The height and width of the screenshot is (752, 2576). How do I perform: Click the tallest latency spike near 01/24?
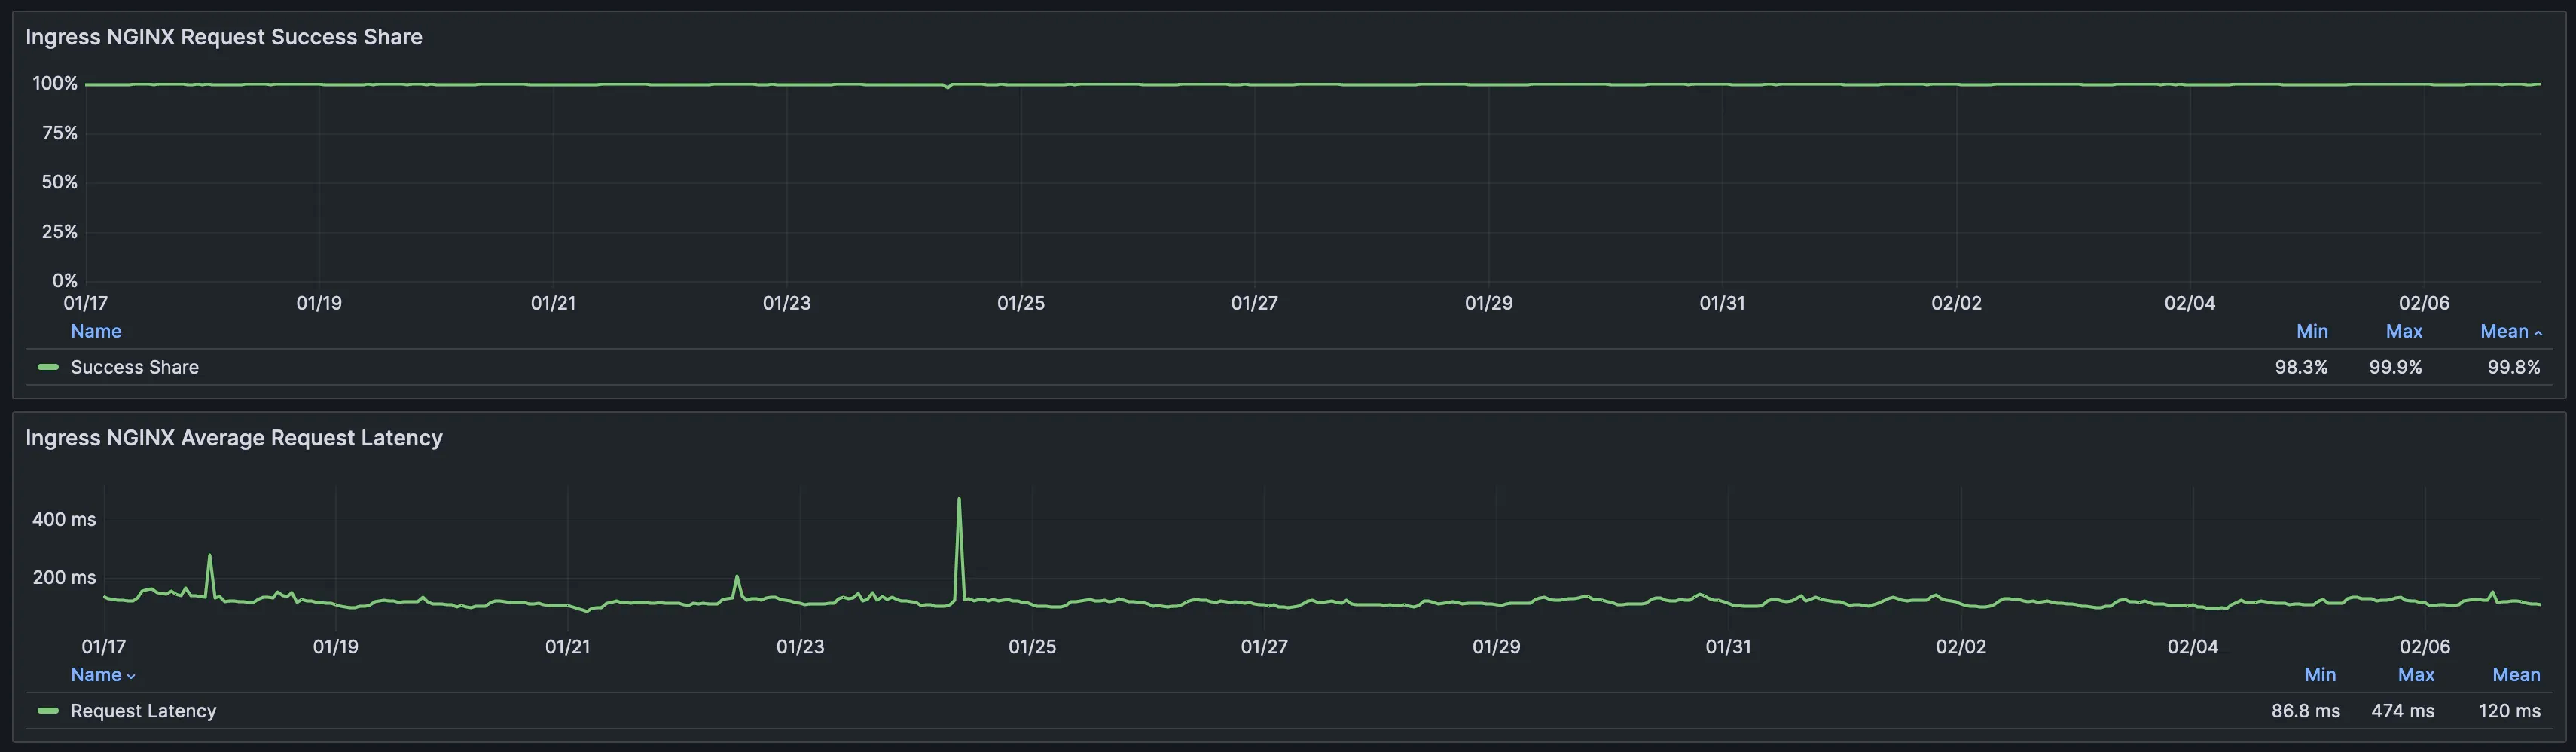point(959,500)
